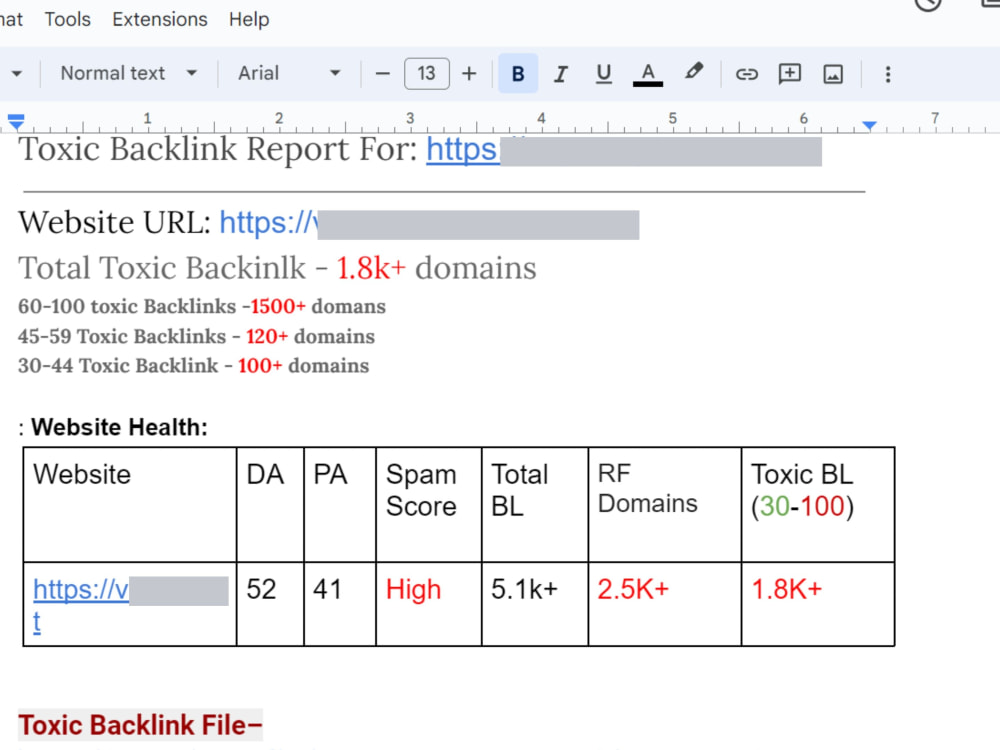Viewport: 1000px width, 750px height.
Task: Open the Arial font dropdown
Action: click(x=288, y=73)
